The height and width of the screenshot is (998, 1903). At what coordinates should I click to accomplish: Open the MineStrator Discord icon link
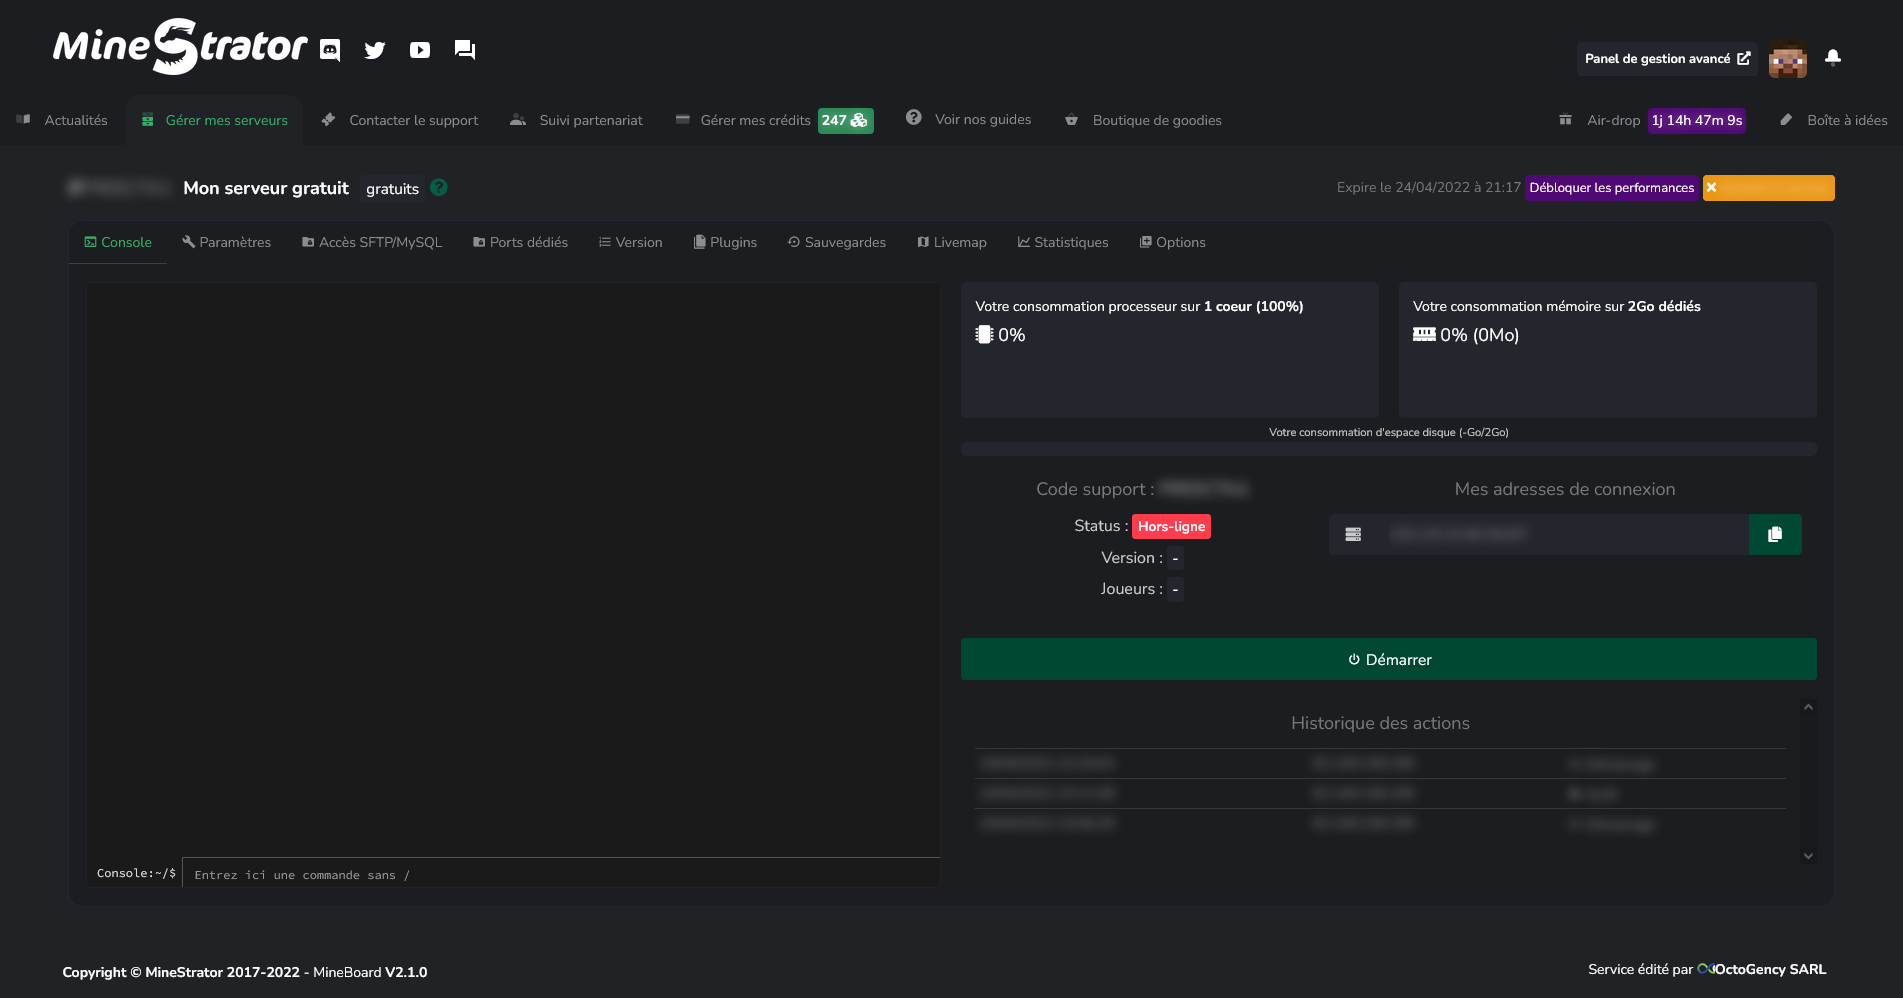pos(330,50)
